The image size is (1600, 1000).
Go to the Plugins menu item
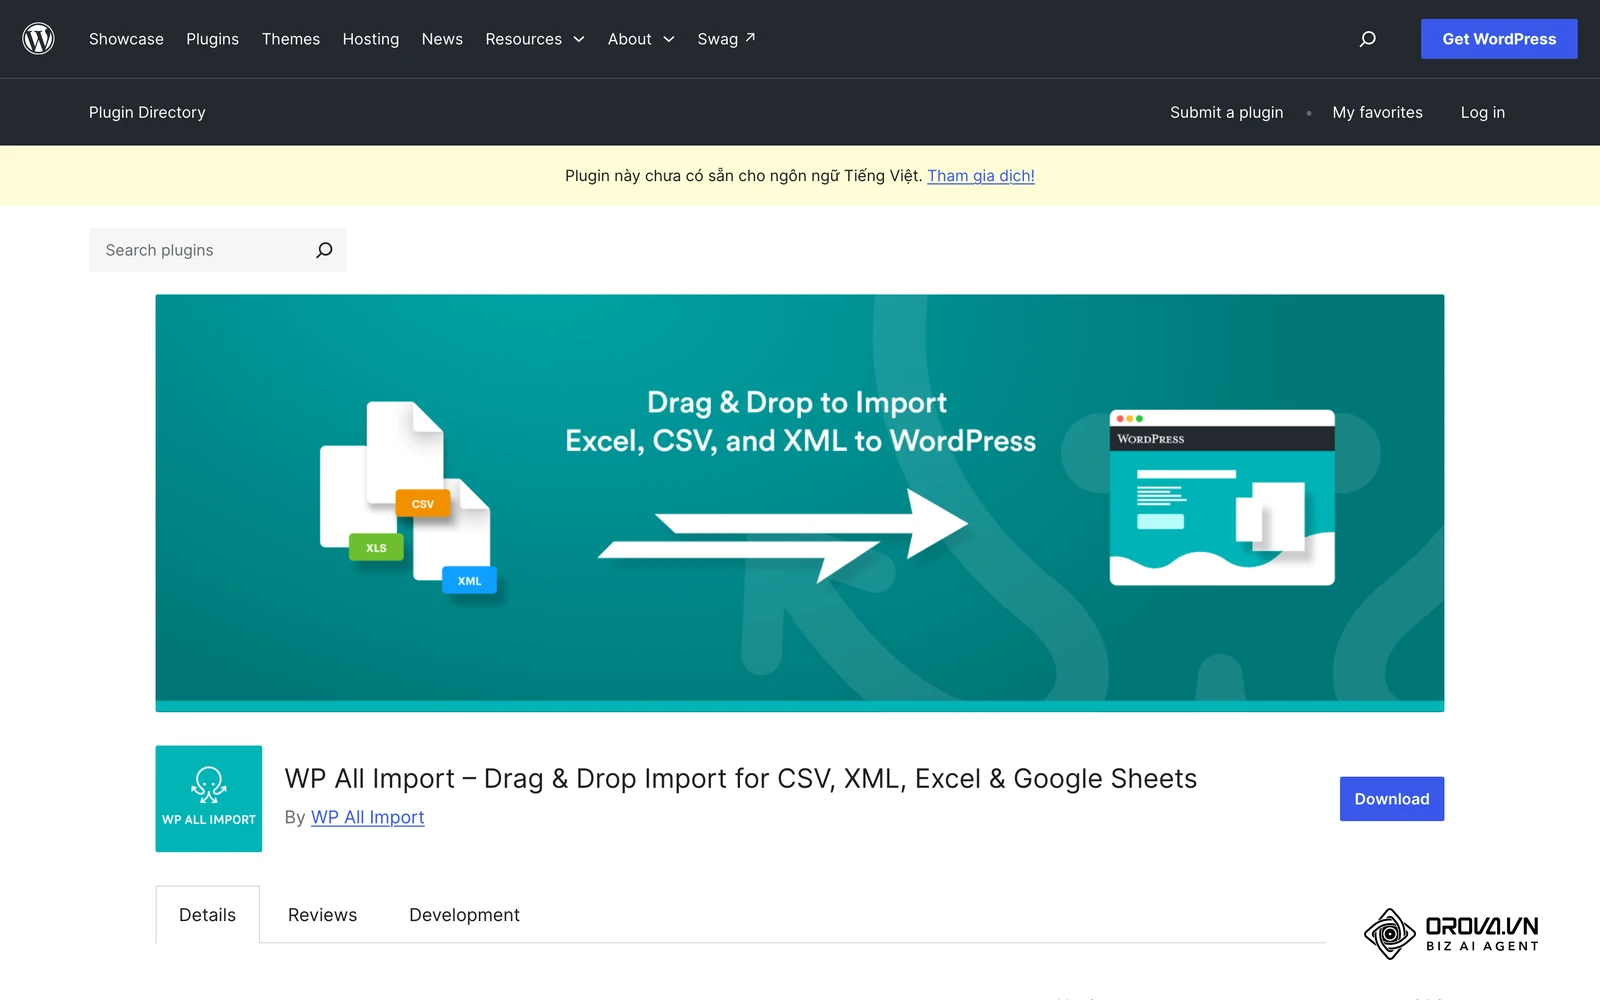click(x=212, y=39)
